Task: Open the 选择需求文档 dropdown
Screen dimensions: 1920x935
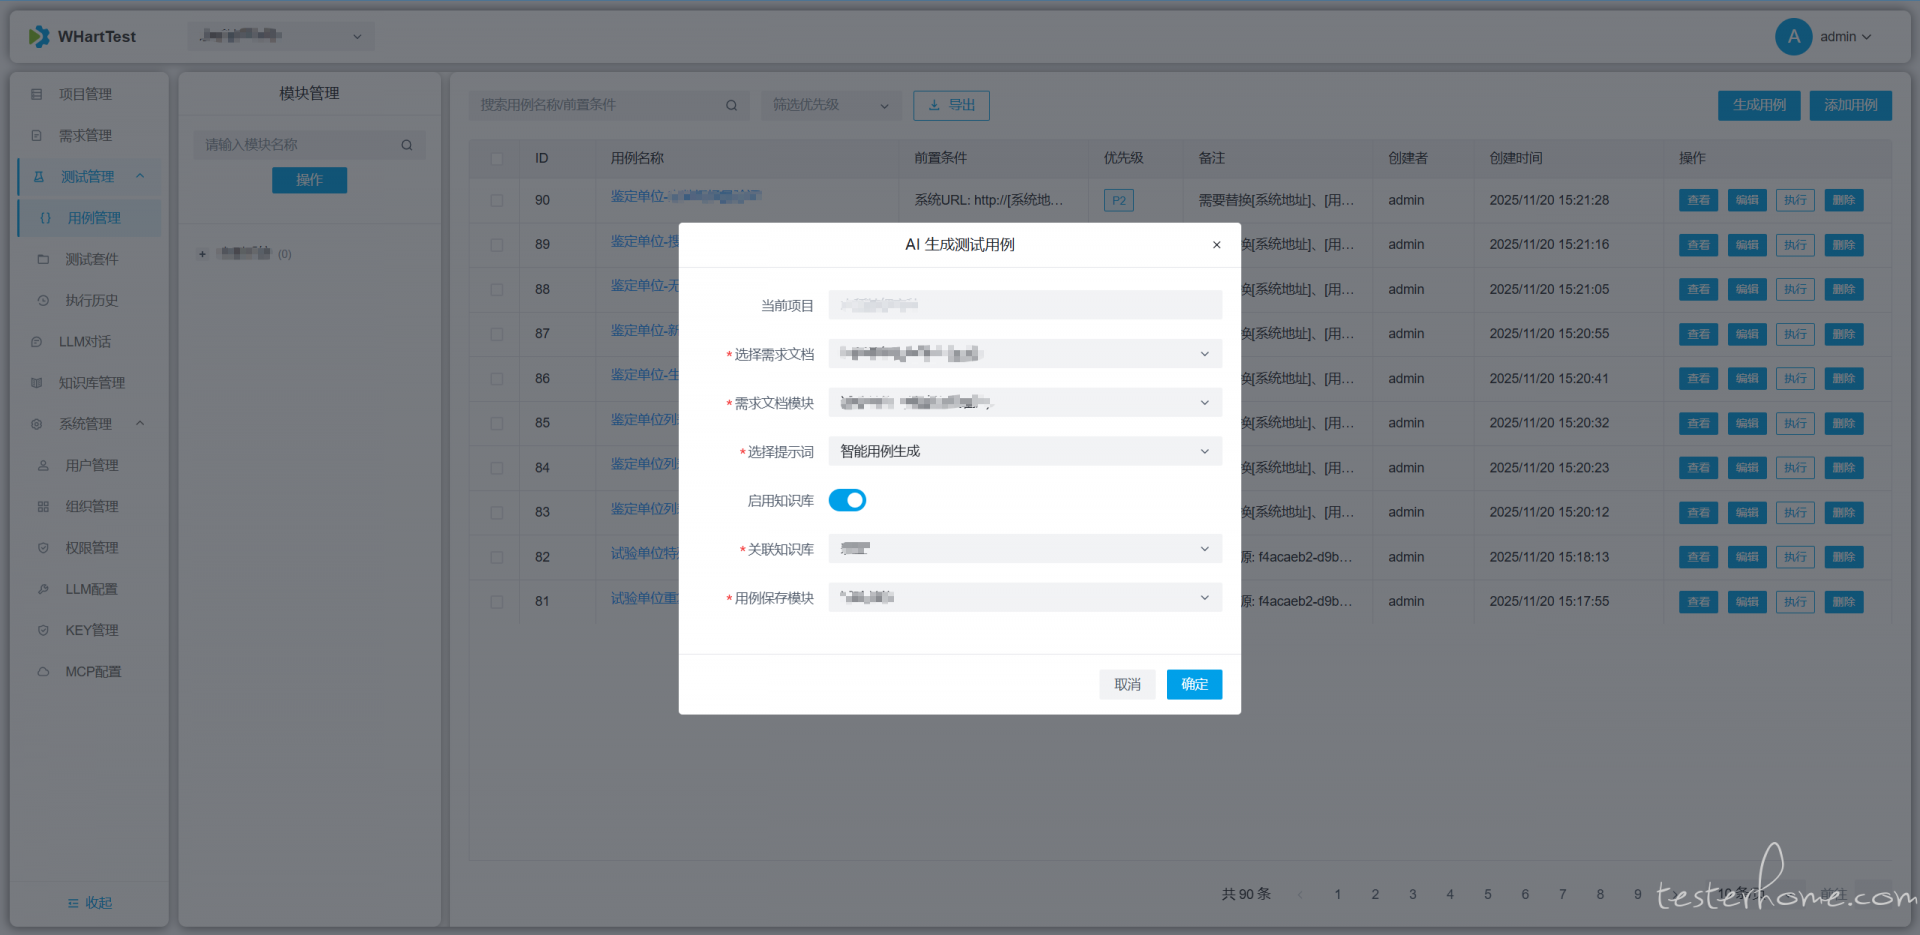Action: (x=1024, y=354)
